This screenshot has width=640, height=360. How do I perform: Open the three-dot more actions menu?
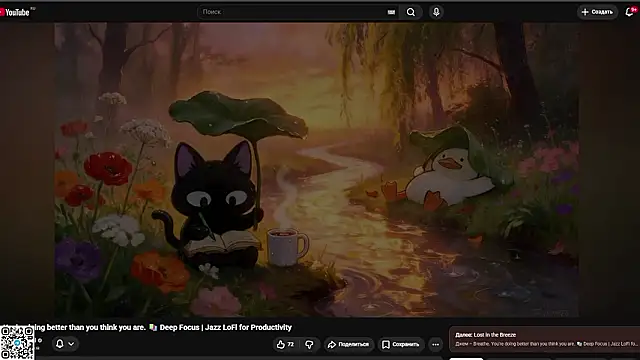point(436,344)
